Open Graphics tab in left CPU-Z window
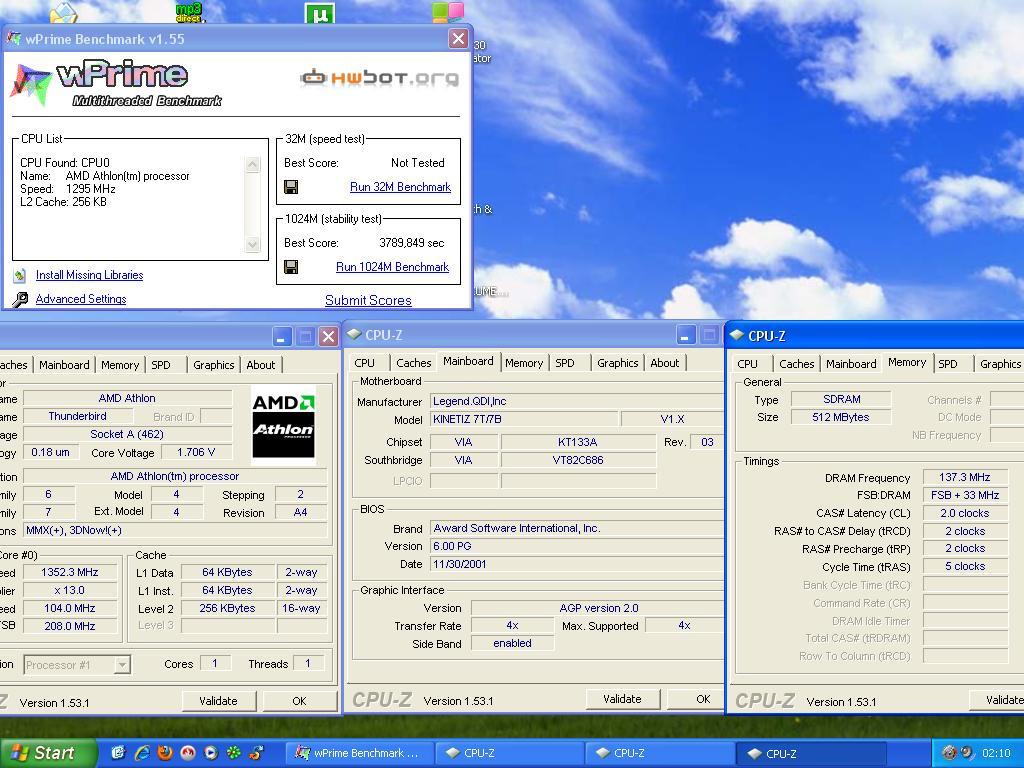 click(214, 365)
